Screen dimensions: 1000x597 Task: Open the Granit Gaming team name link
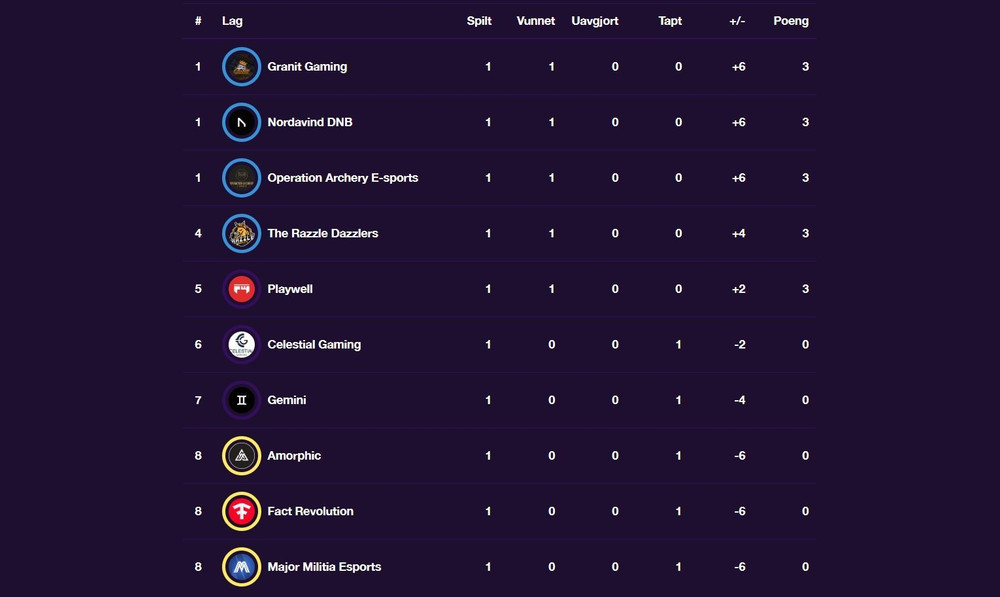307,66
